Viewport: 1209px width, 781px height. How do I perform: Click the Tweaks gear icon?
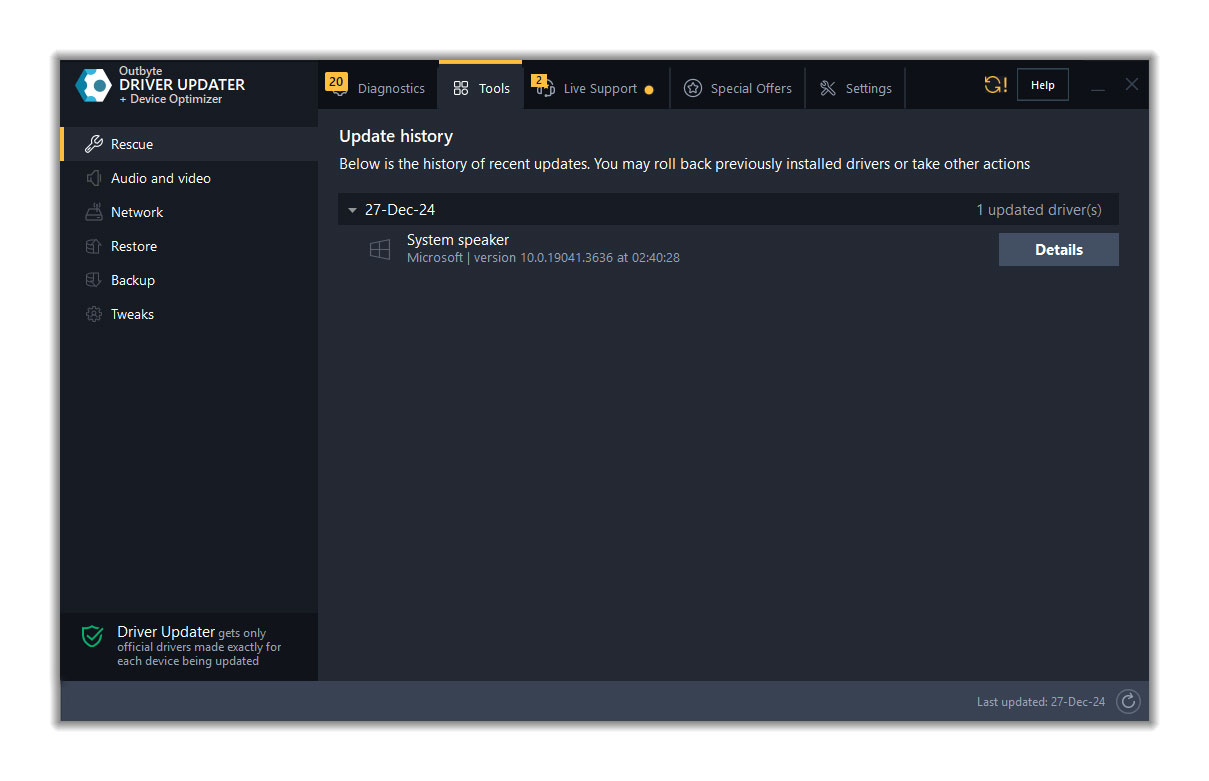pyautogui.click(x=94, y=314)
